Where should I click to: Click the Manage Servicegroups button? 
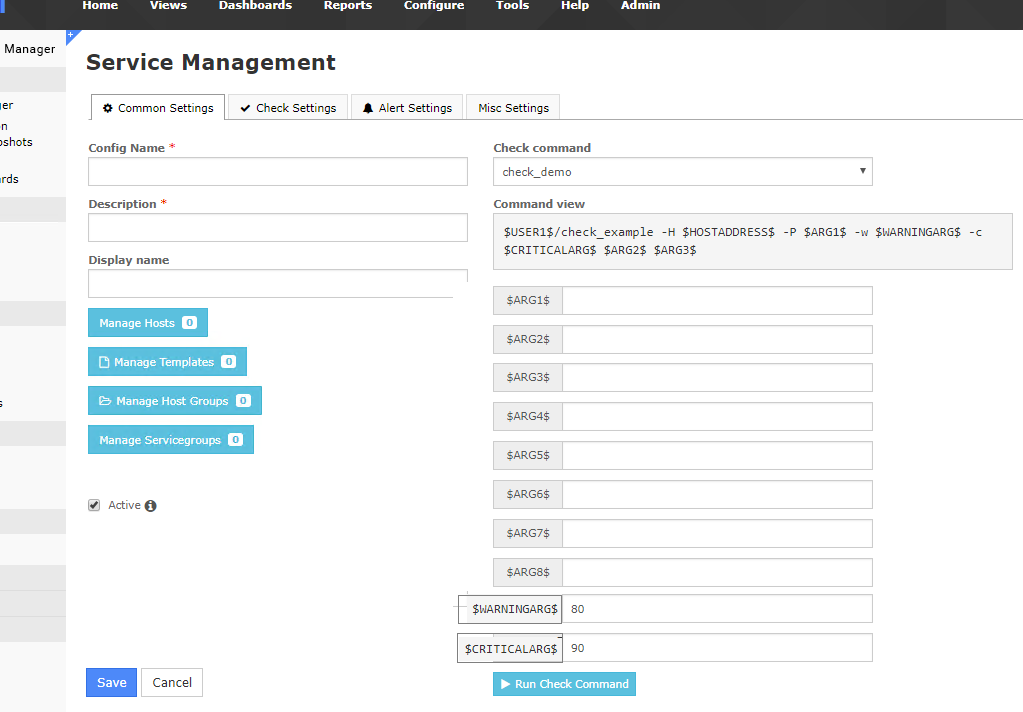coord(170,440)
